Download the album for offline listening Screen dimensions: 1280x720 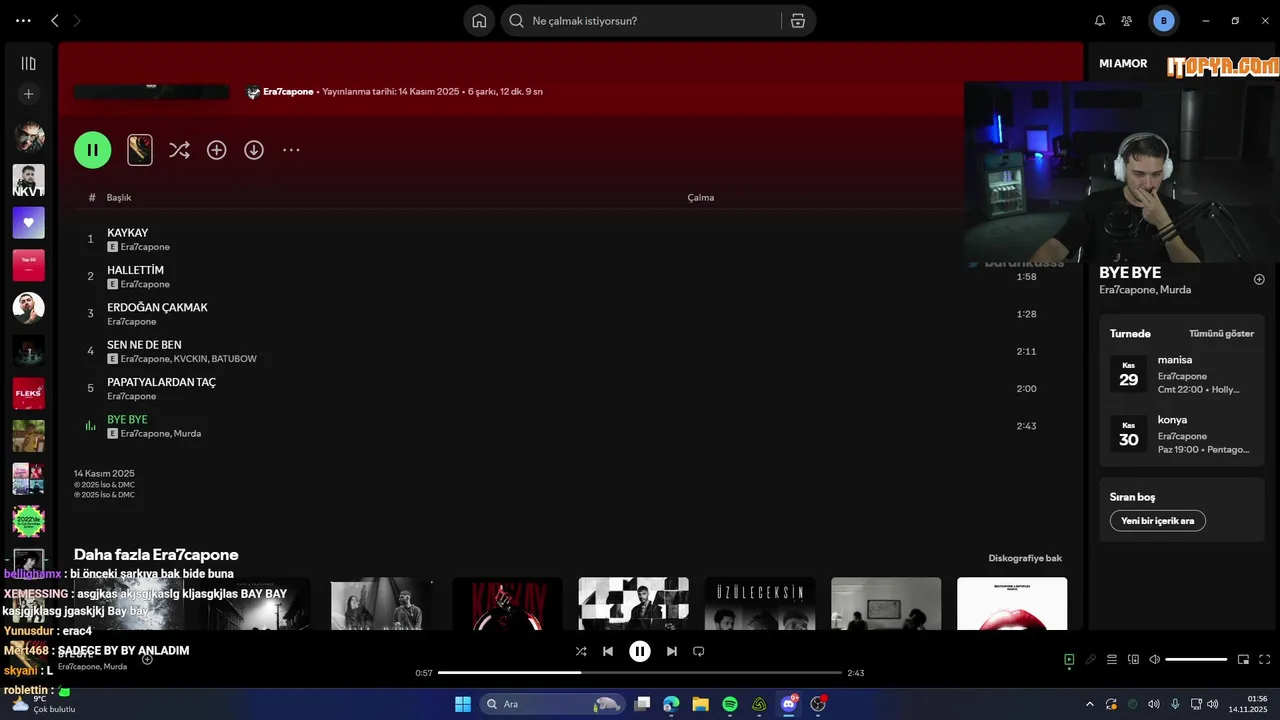[x=254, y=150]
